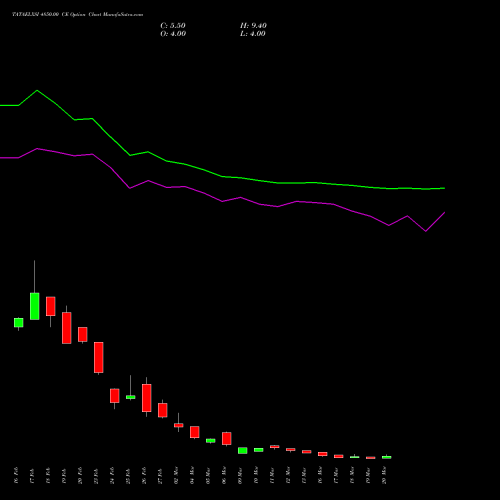Select the 19 Feb date label
The width and height of the screenshot is (500, 500).
(x=64, y=475)
